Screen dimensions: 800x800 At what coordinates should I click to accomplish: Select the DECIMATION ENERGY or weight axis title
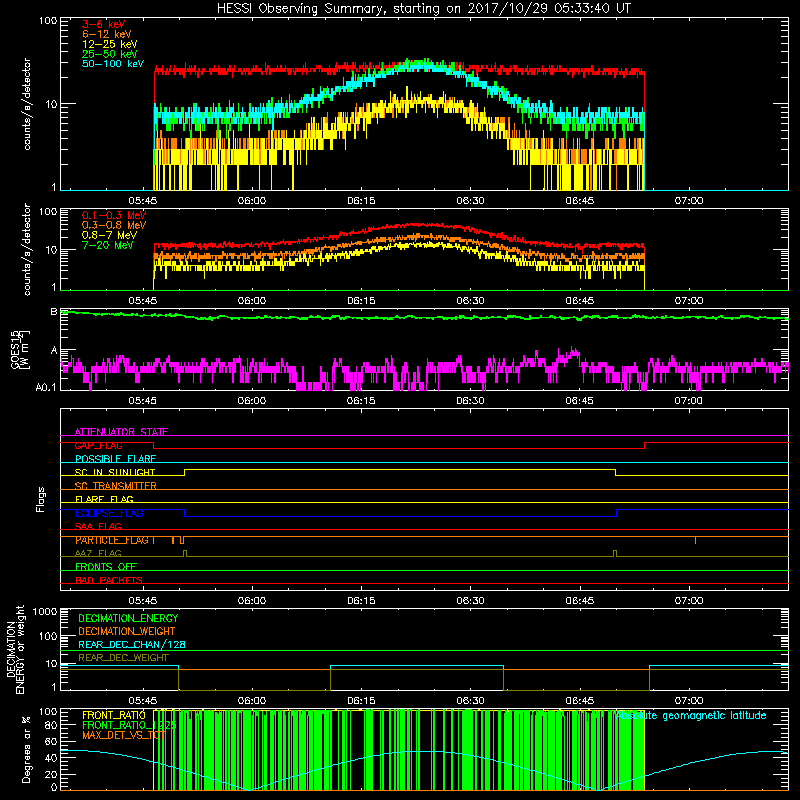[15, 649]
